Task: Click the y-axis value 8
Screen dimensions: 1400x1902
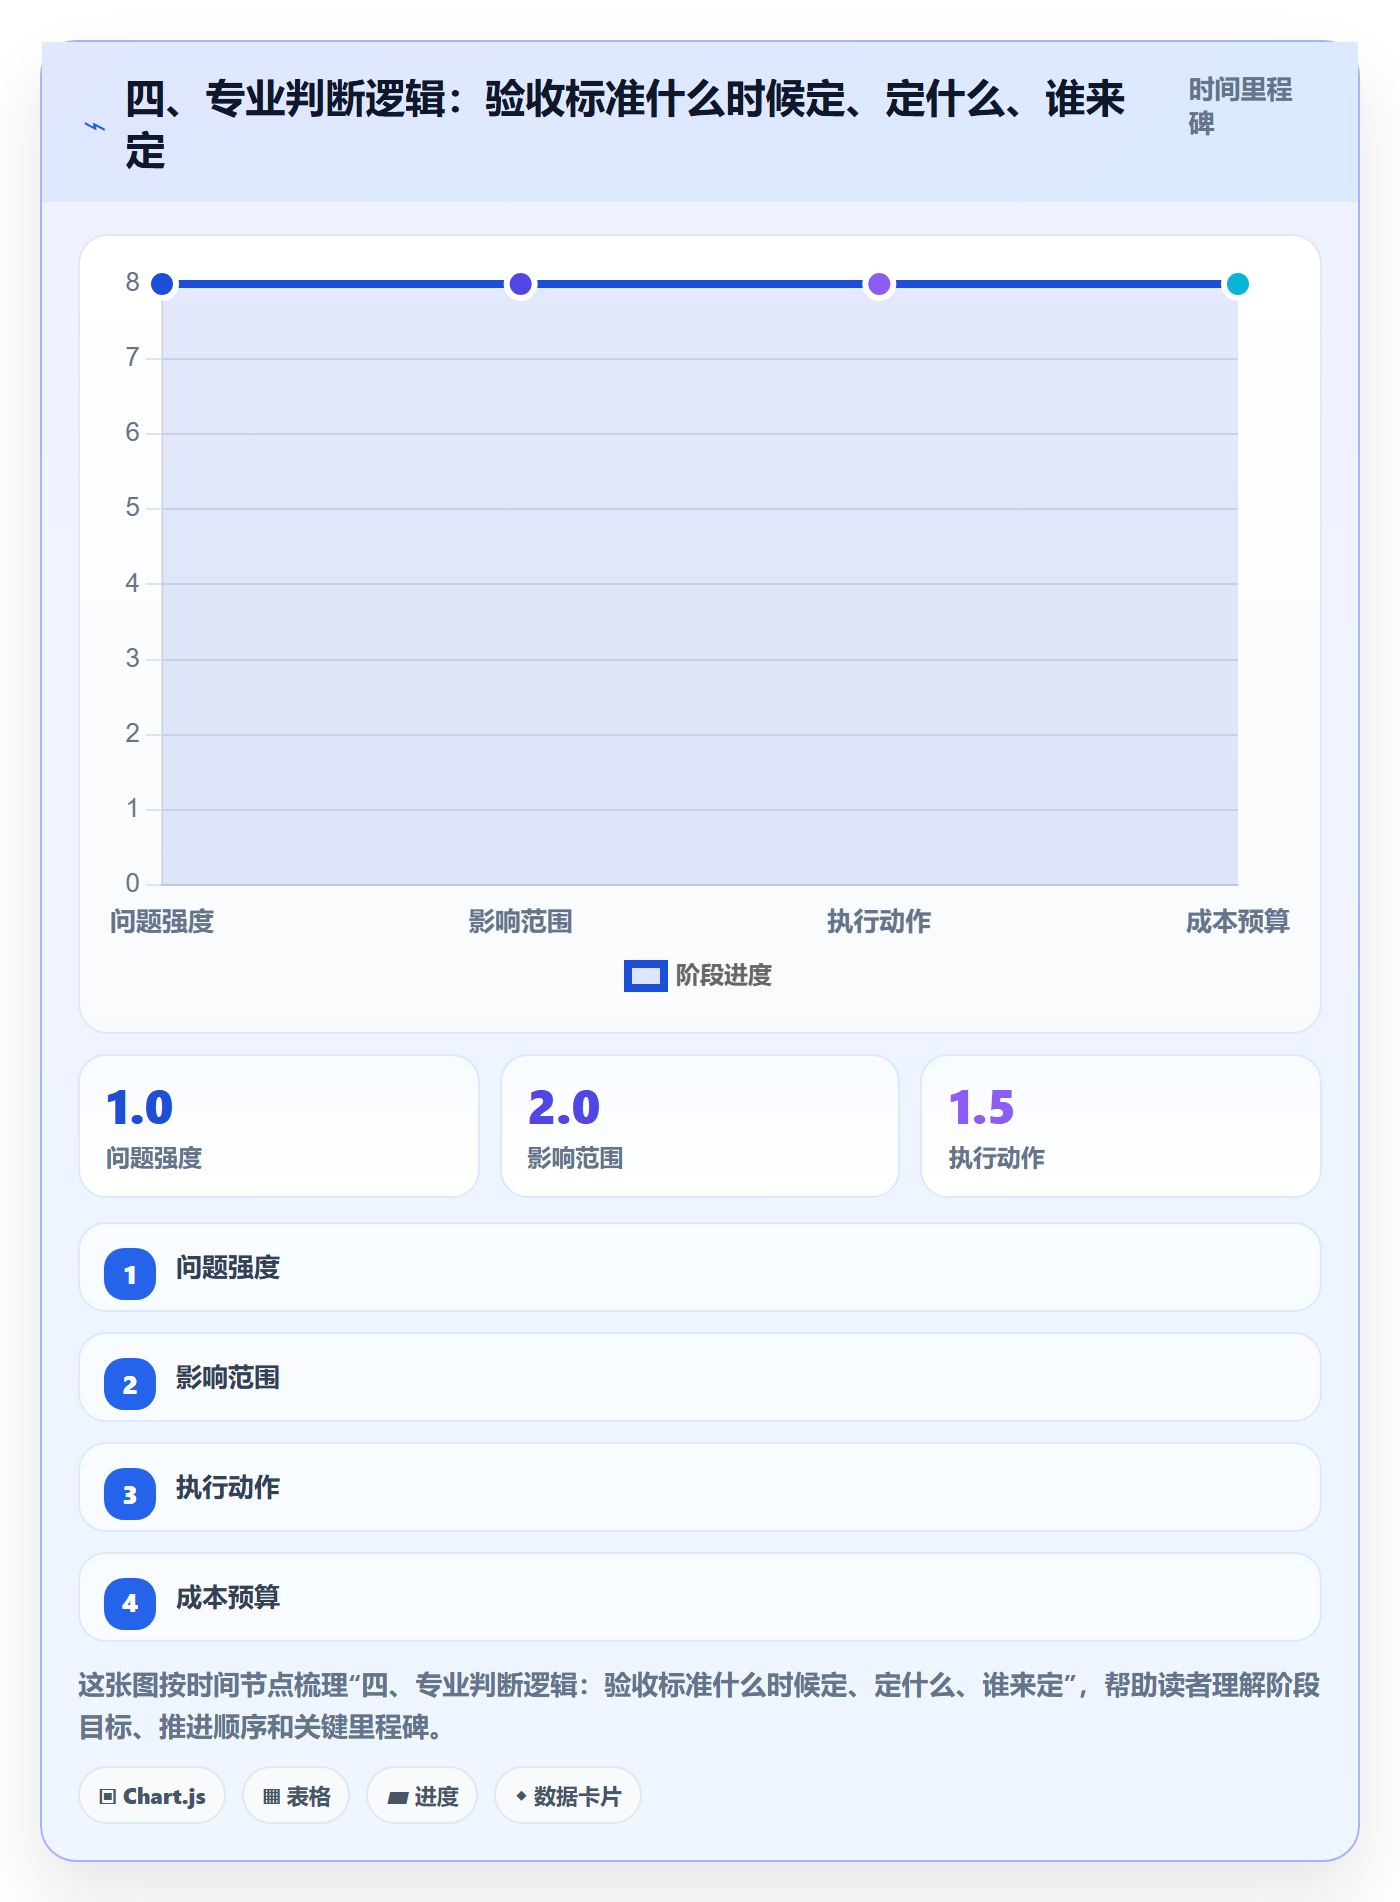Action: coord(132,283)
